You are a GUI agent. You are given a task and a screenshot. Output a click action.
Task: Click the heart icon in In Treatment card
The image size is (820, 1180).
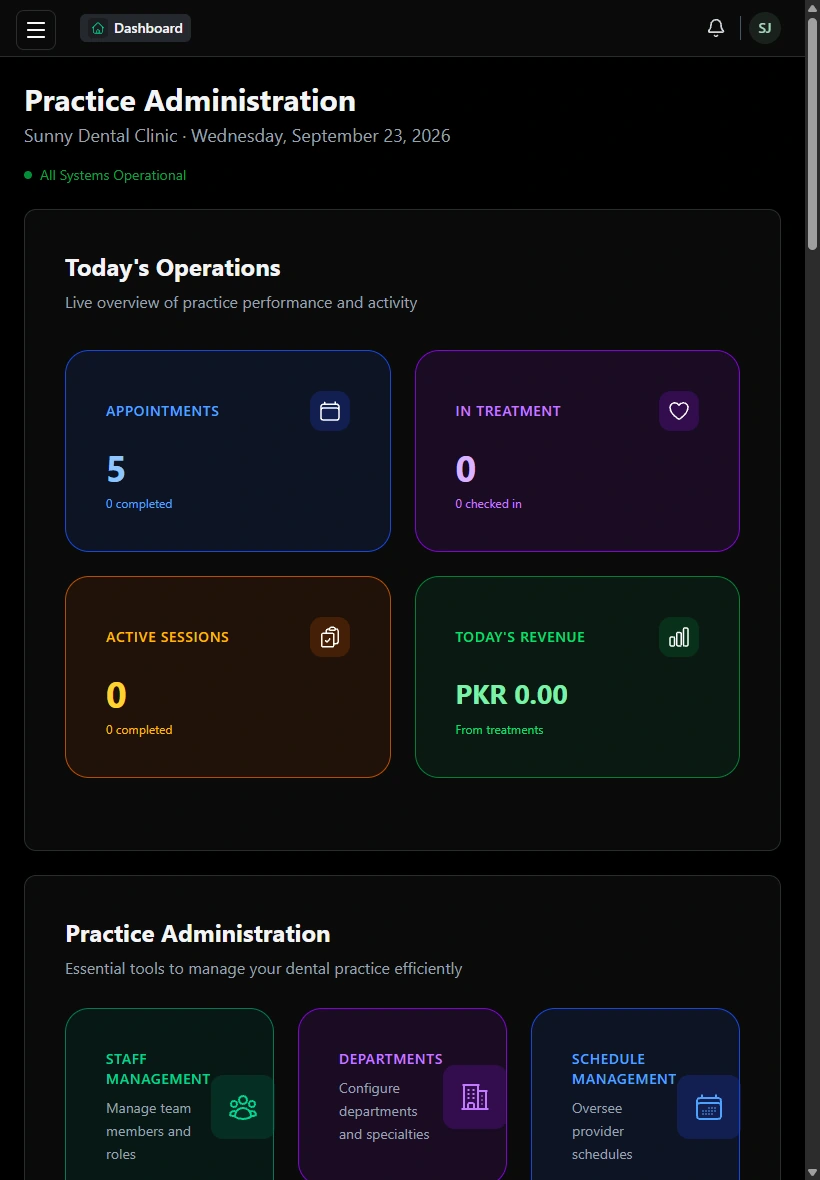pos(679,411)
